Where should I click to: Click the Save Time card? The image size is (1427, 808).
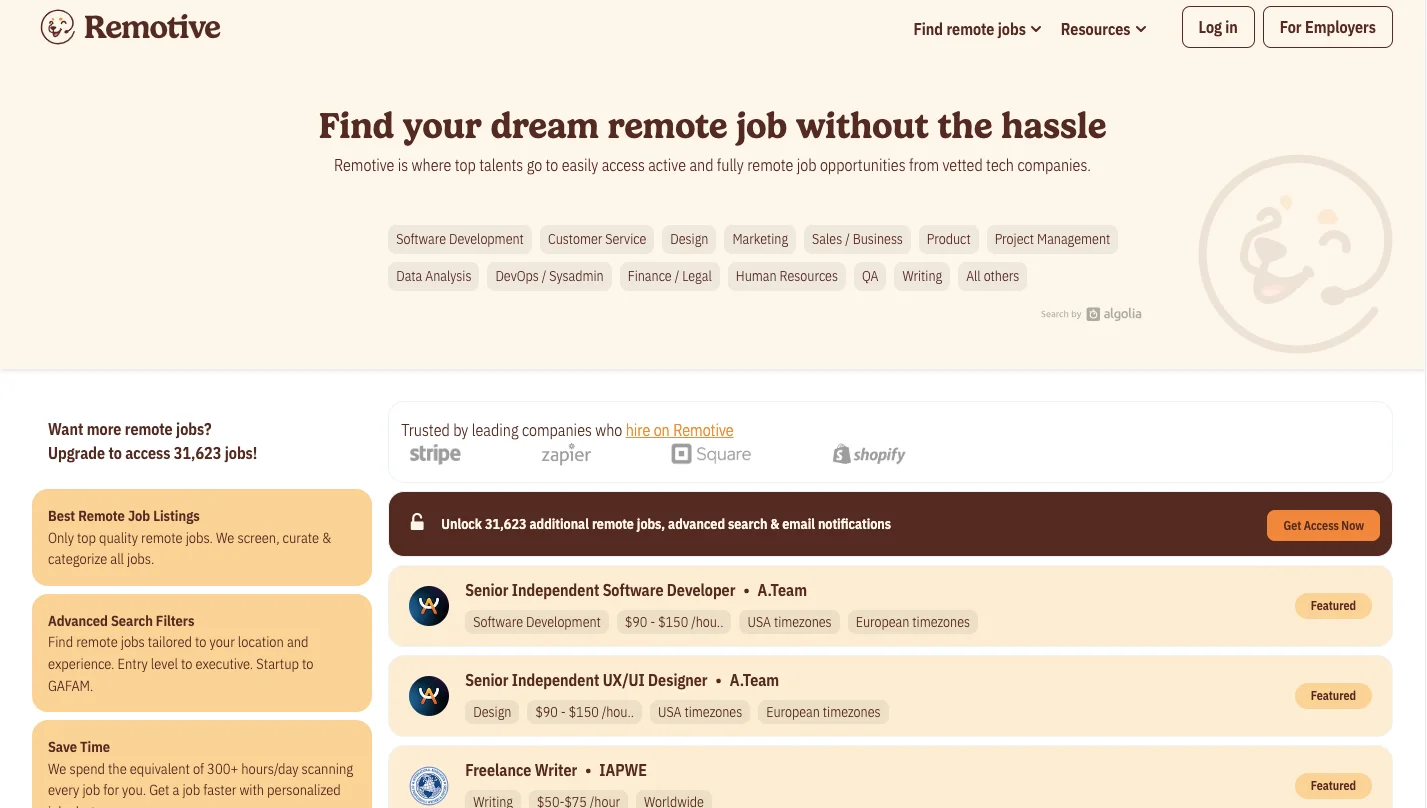[202, 764]
